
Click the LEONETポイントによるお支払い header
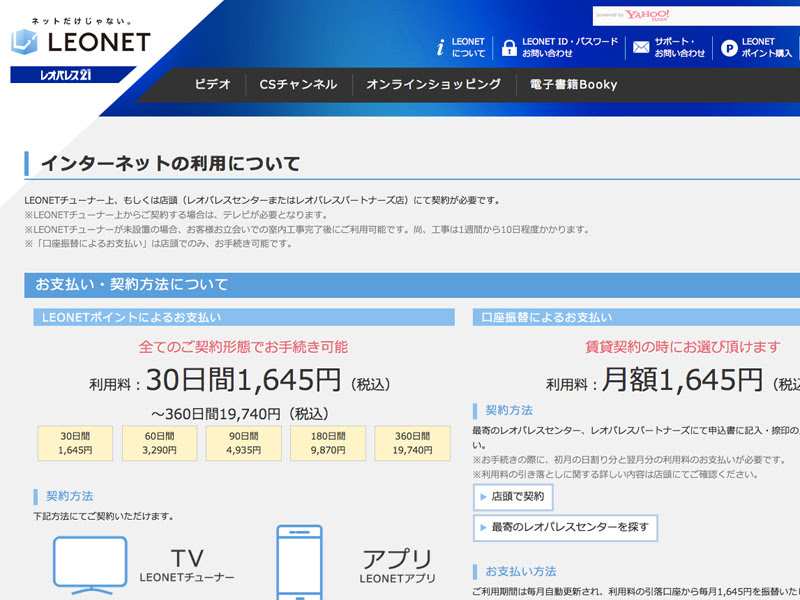point(244,317)
